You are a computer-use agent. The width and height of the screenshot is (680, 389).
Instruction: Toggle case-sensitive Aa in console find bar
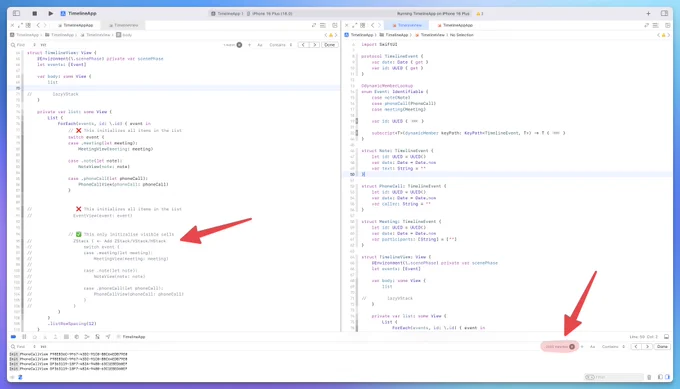[x=592, y=347]
